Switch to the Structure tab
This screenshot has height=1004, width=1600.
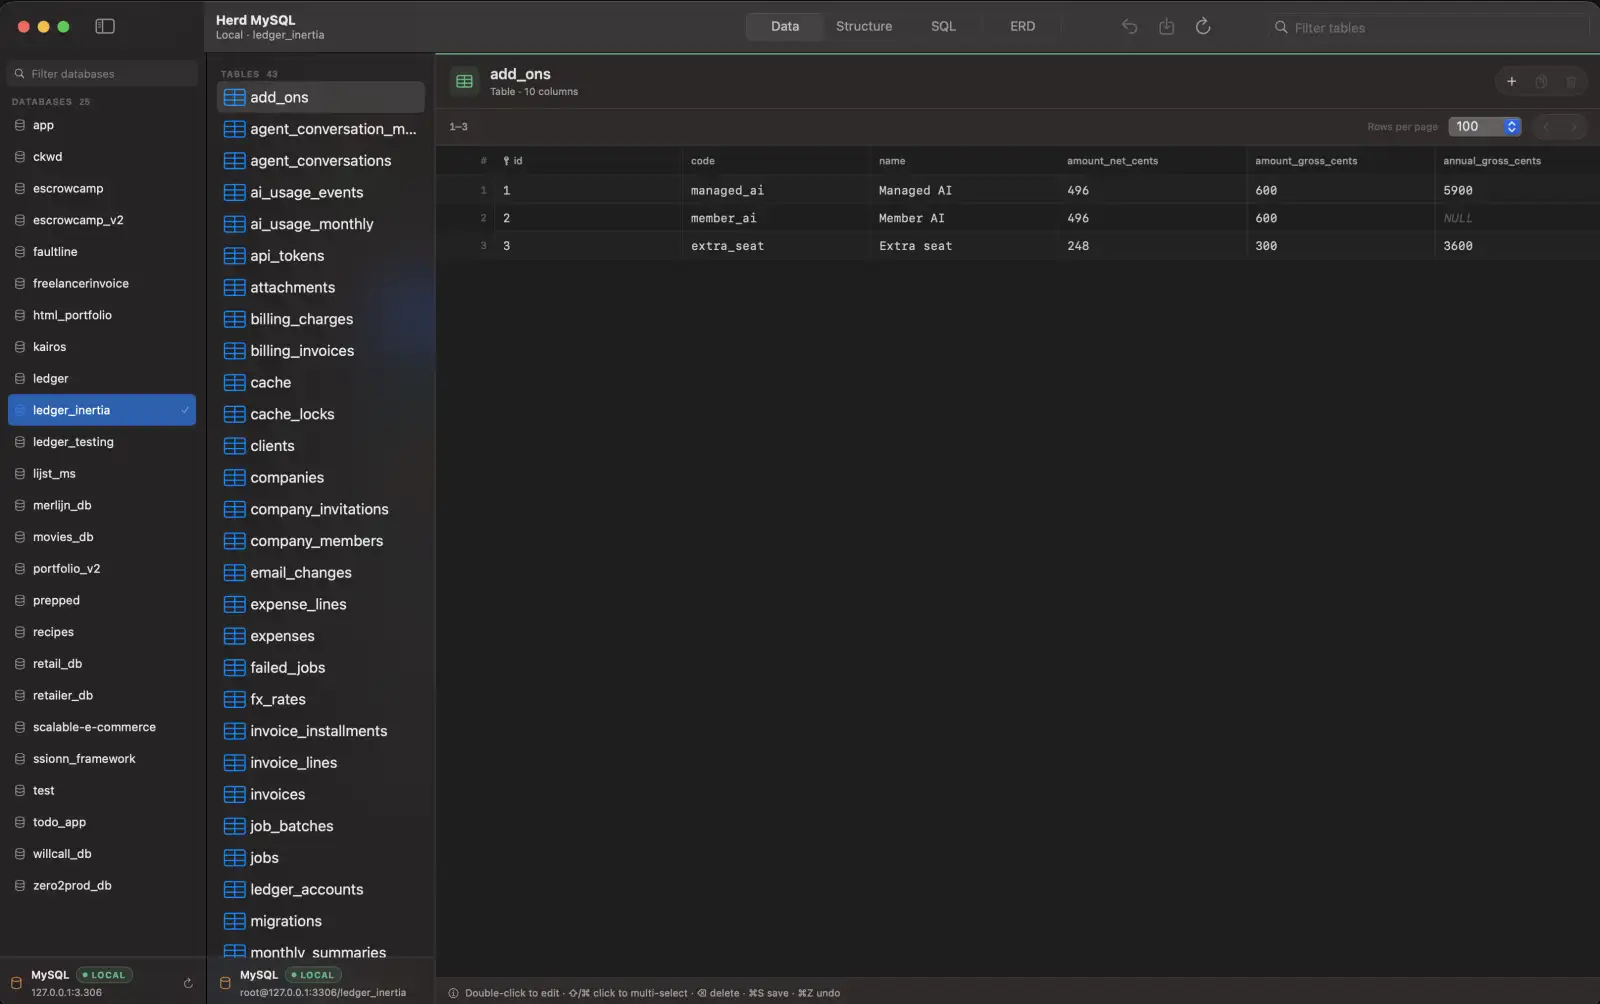tap(864, 27)
